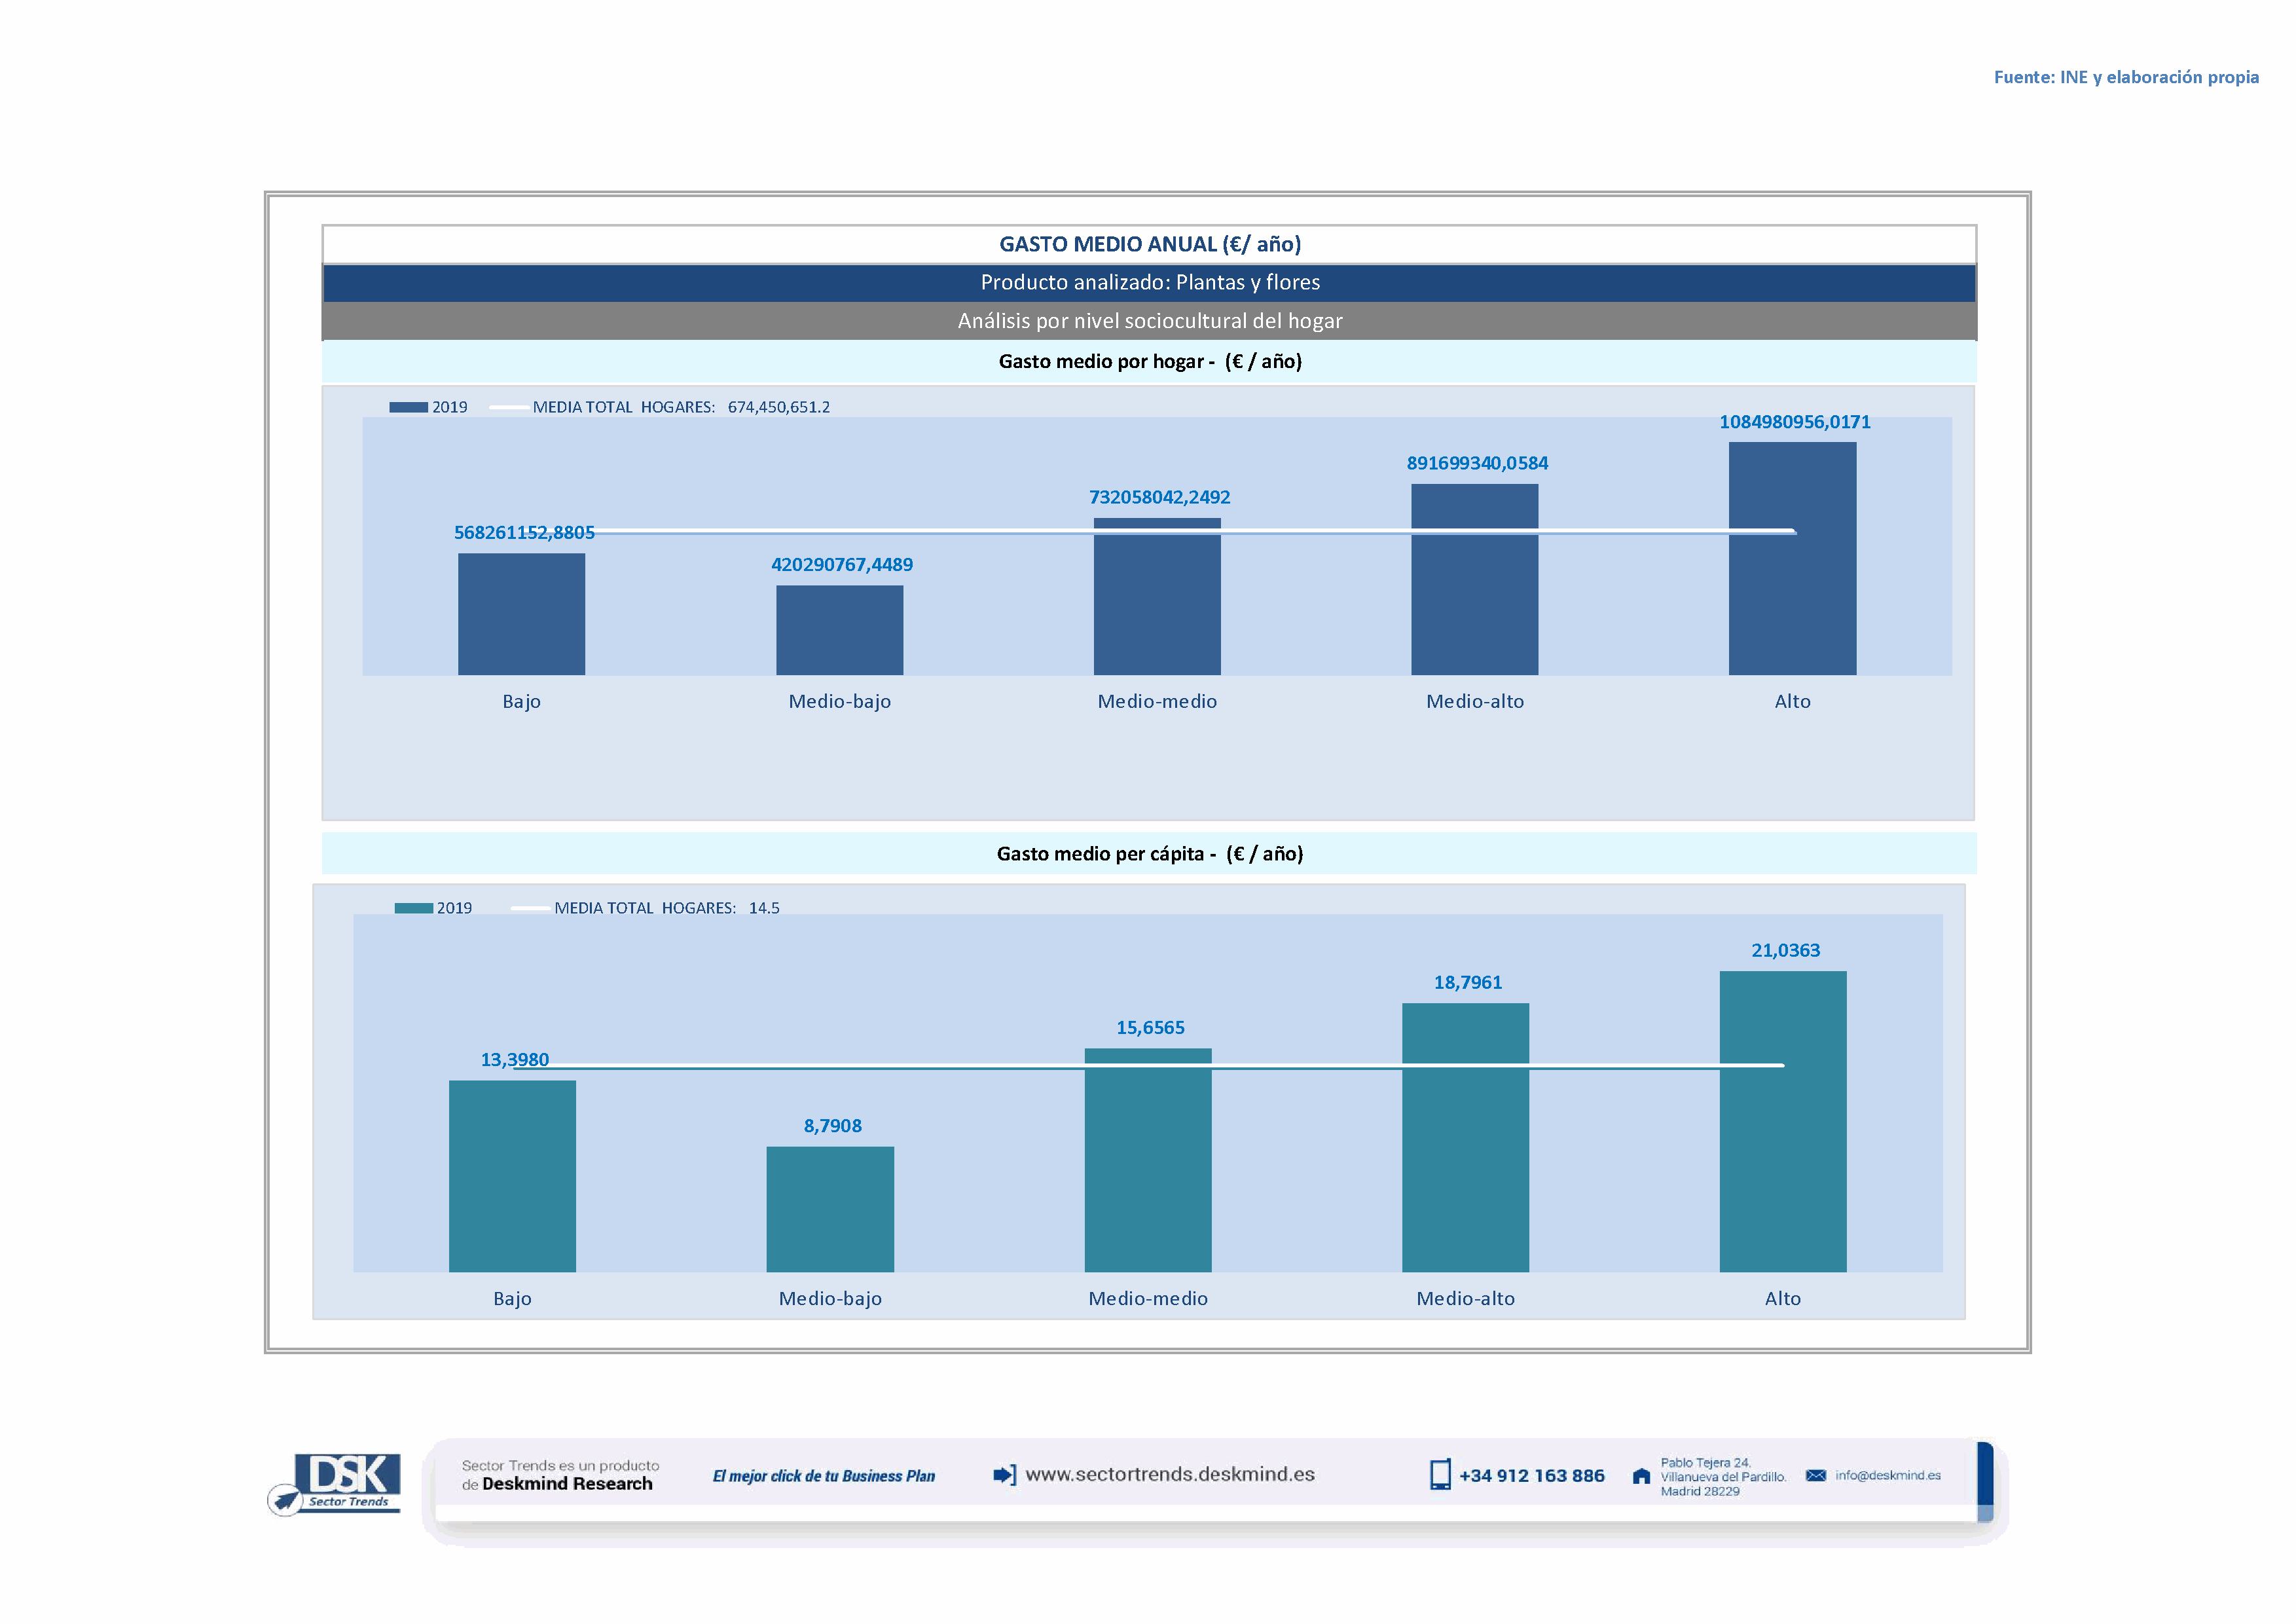Click the info@deskmind.es email address

click(x=1888, y=1475)
